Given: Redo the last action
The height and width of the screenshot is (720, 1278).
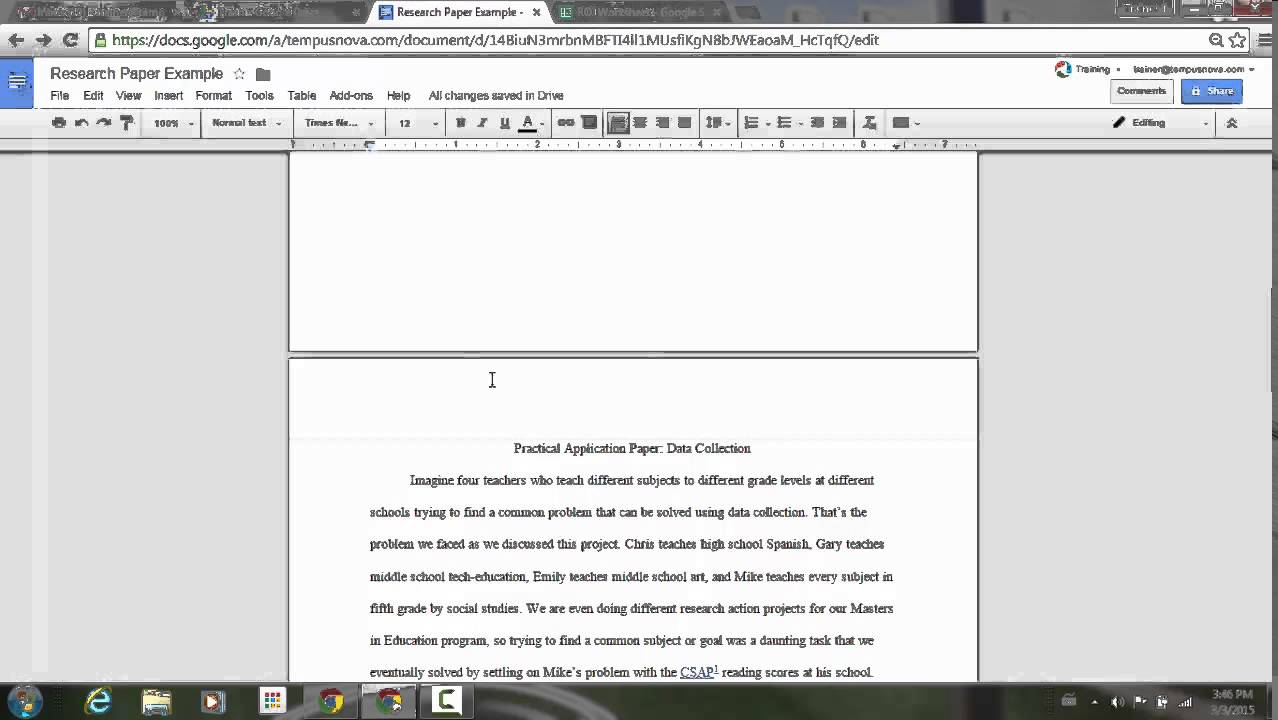Looking at the screenshot, I should 104,123.
